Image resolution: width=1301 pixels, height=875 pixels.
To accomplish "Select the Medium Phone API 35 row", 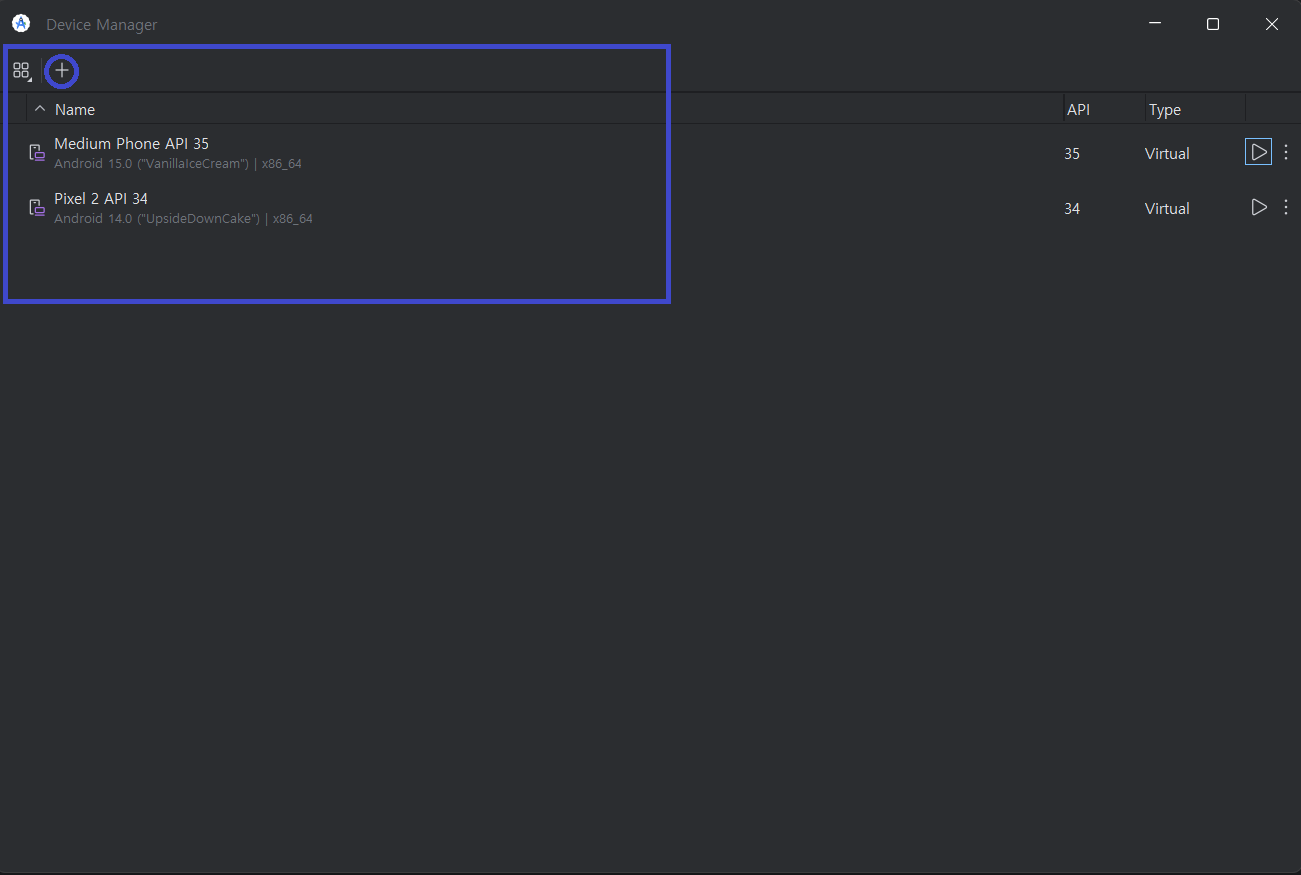I will pyautogui.click(x=500, y=153).
